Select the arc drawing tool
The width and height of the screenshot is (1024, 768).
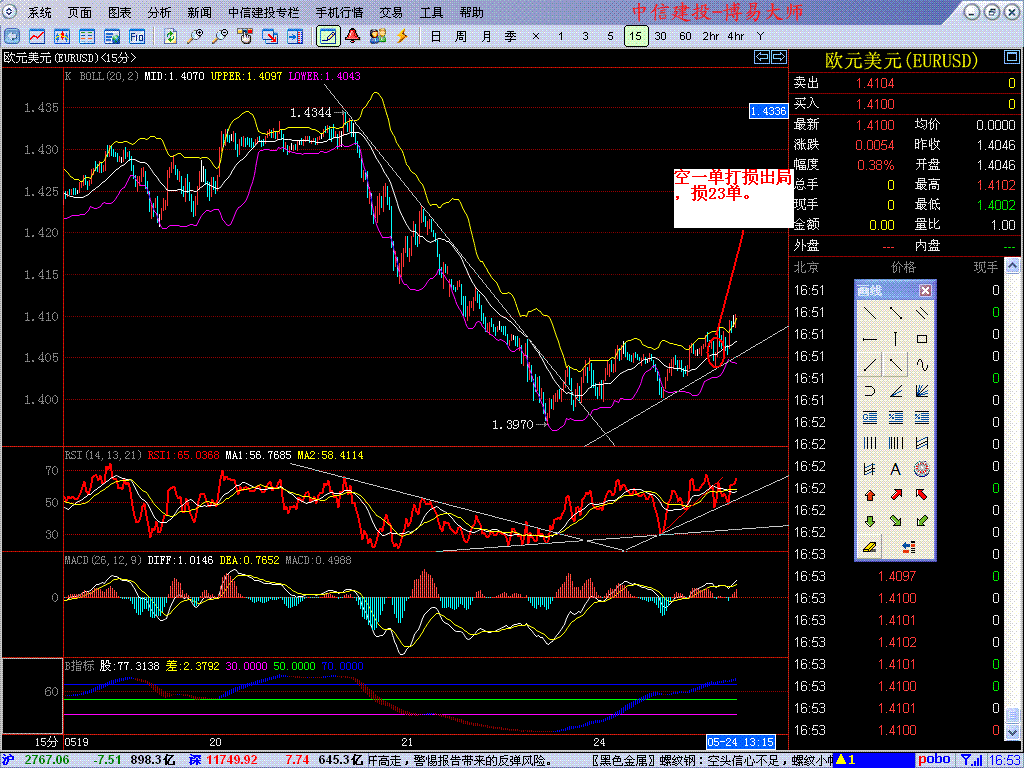(870, 391)
